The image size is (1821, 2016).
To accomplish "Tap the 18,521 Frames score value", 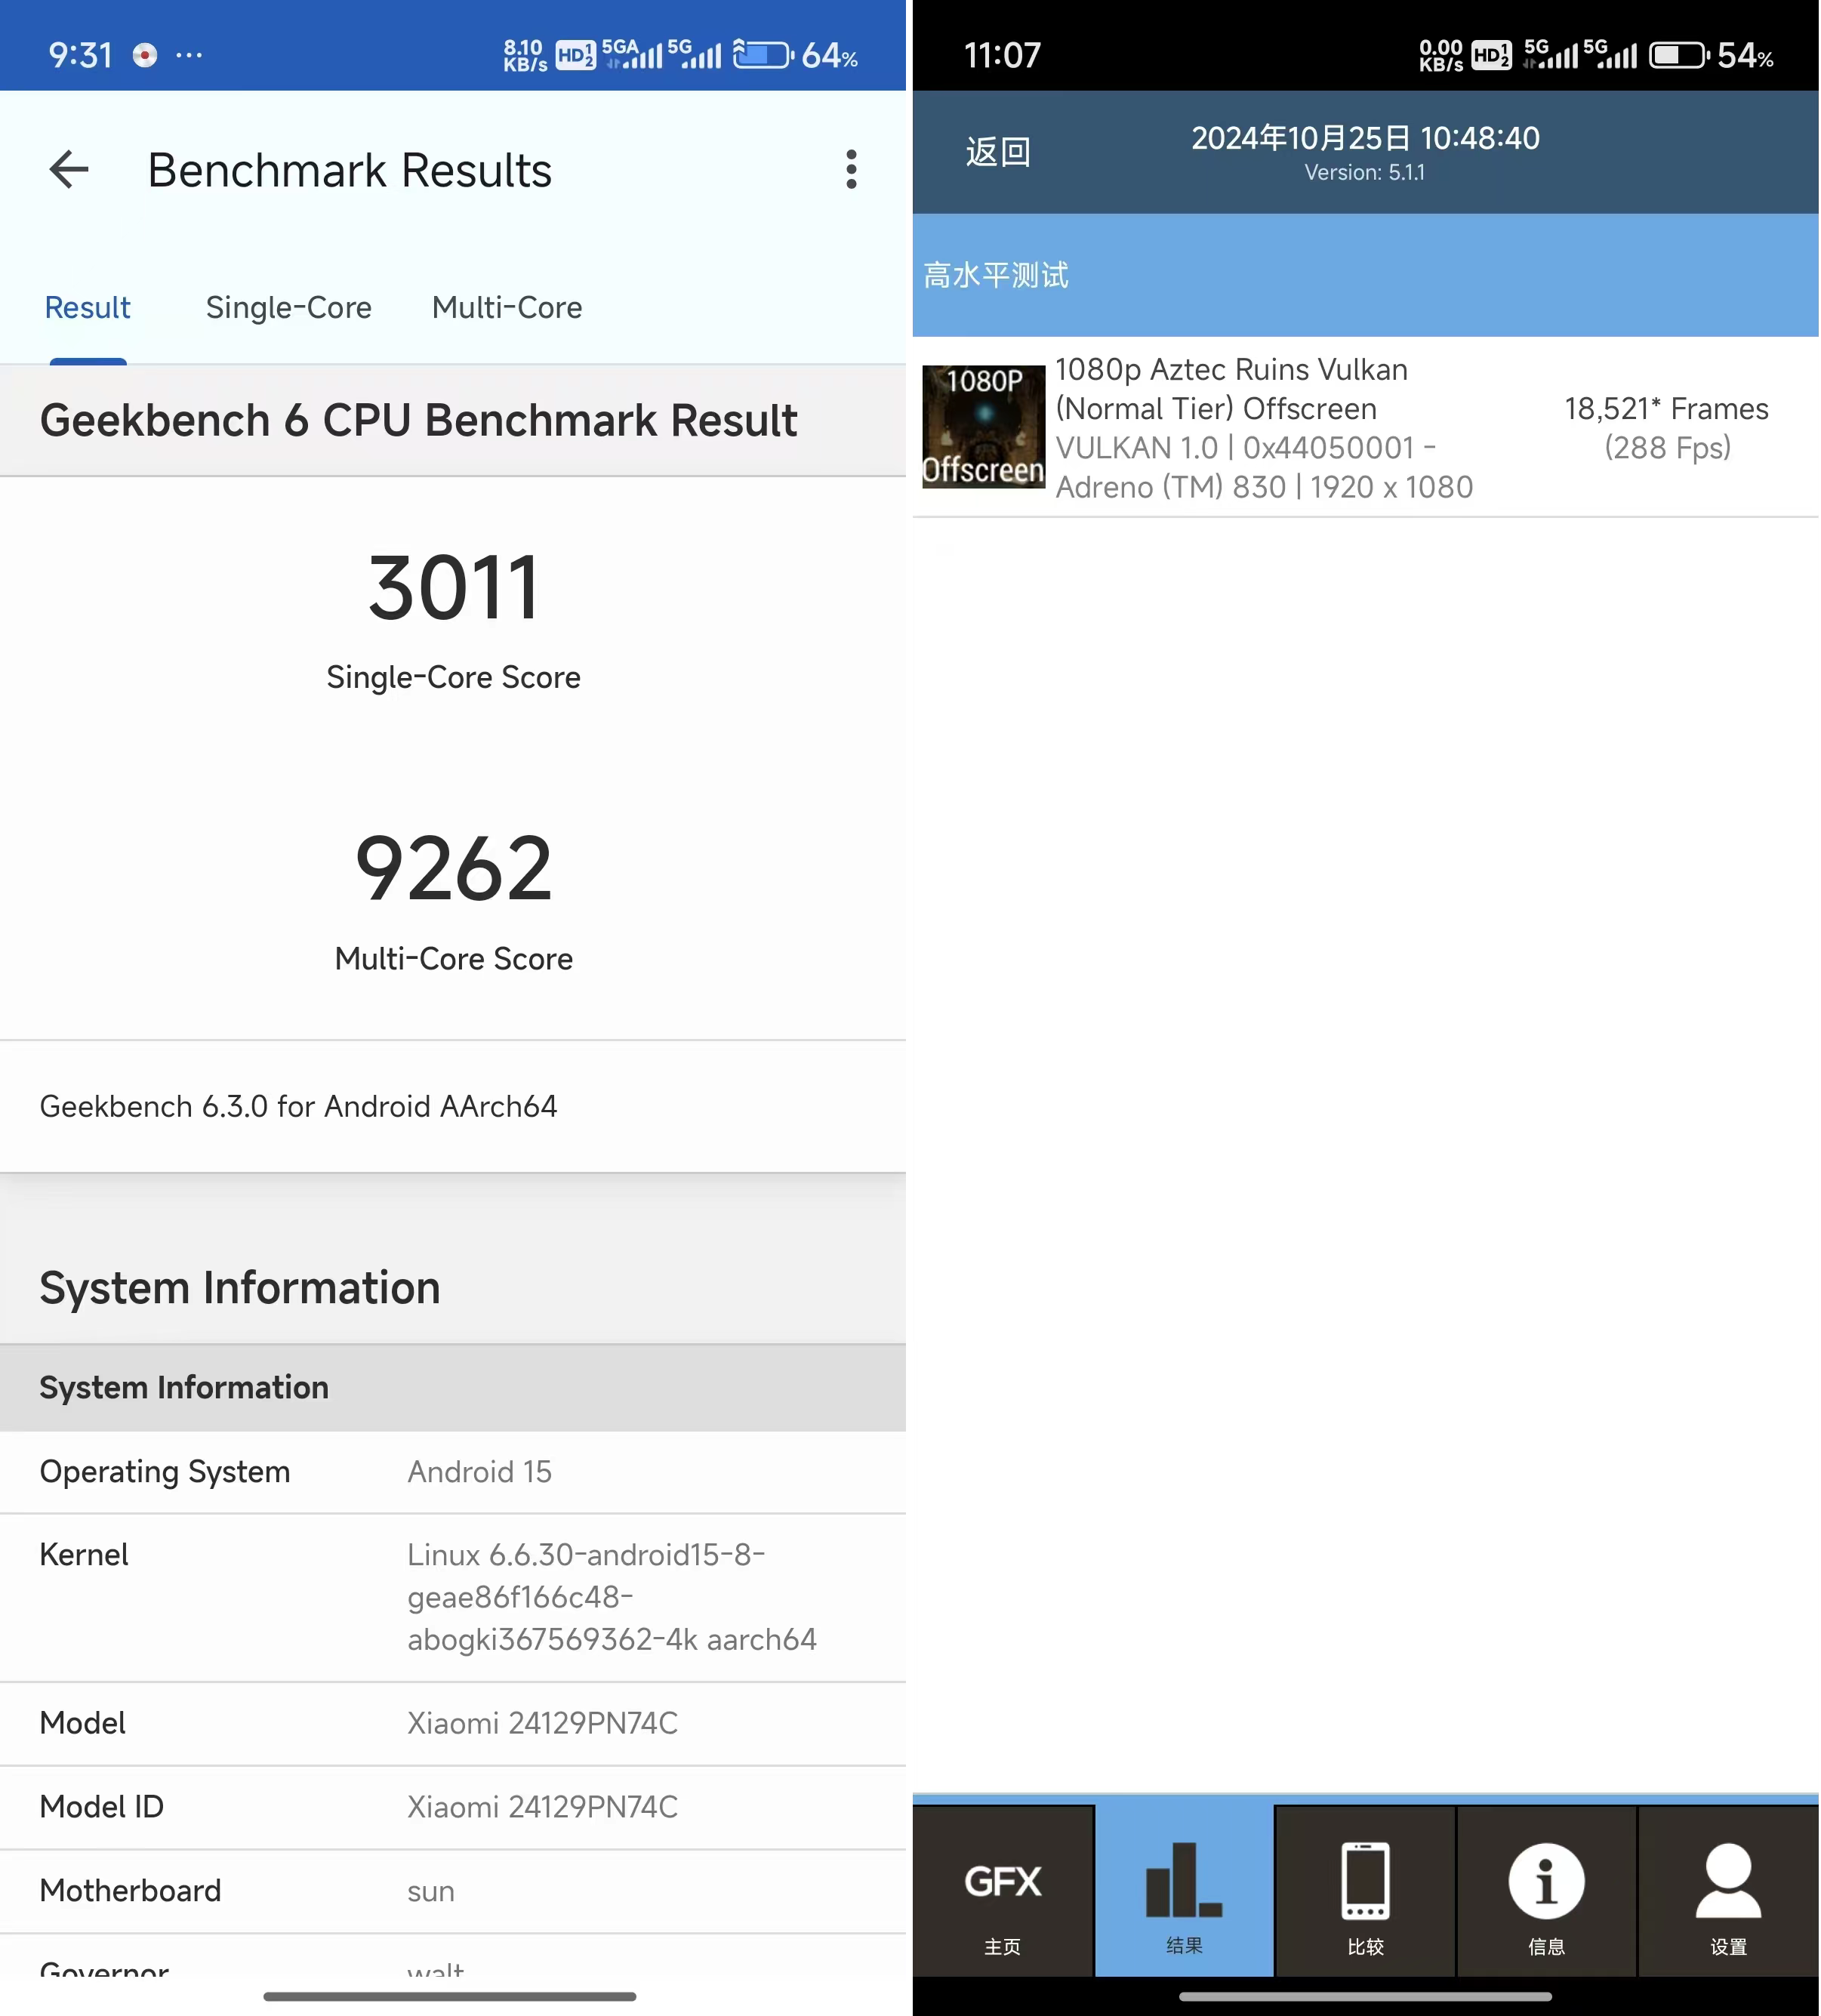I will coord(1666,409).
